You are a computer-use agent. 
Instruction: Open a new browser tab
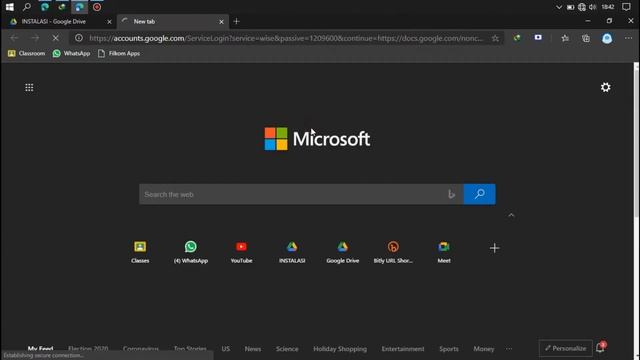tap(236, 21)
